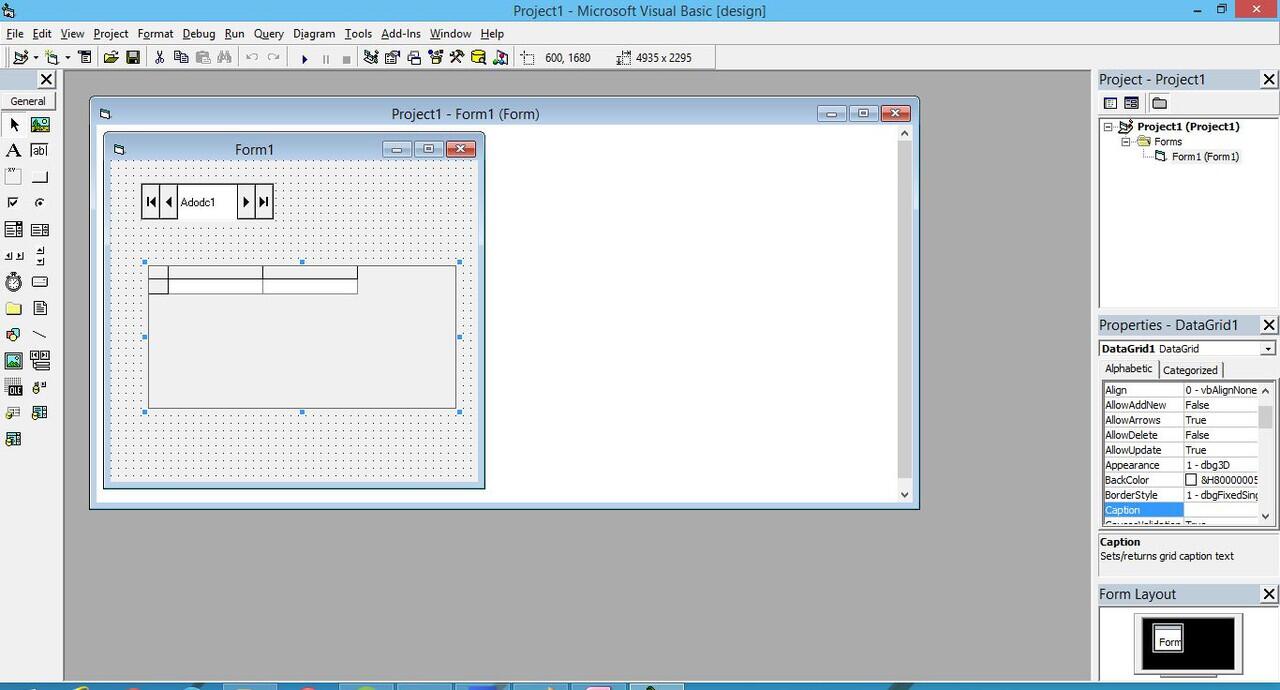Collapse the Forms folder node
This screenshot has width=1280, height=690.
pos(1125,142)
